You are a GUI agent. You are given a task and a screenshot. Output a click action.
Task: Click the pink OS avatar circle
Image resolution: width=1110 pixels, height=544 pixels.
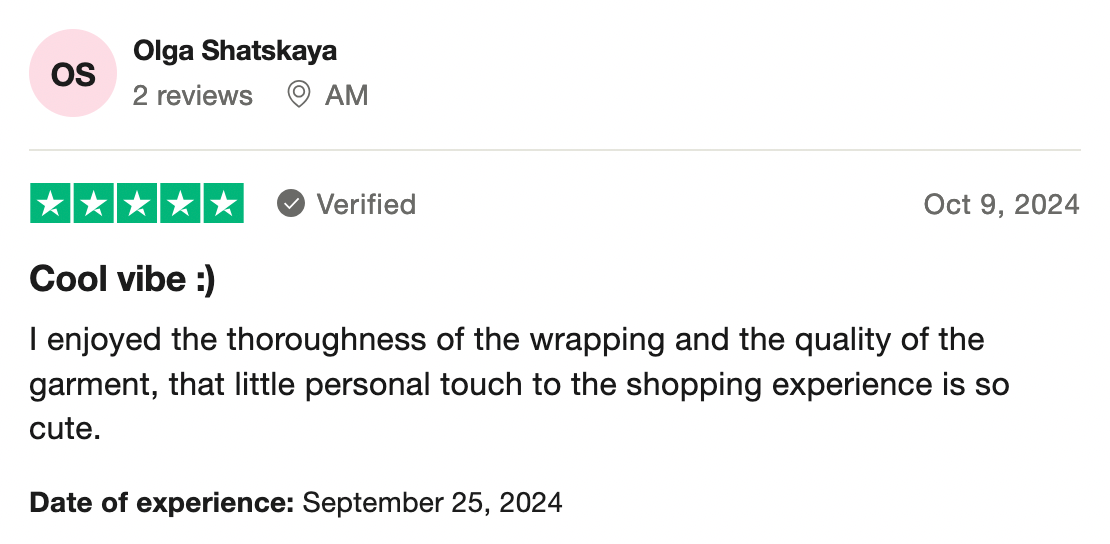click(x=73, y=74)
